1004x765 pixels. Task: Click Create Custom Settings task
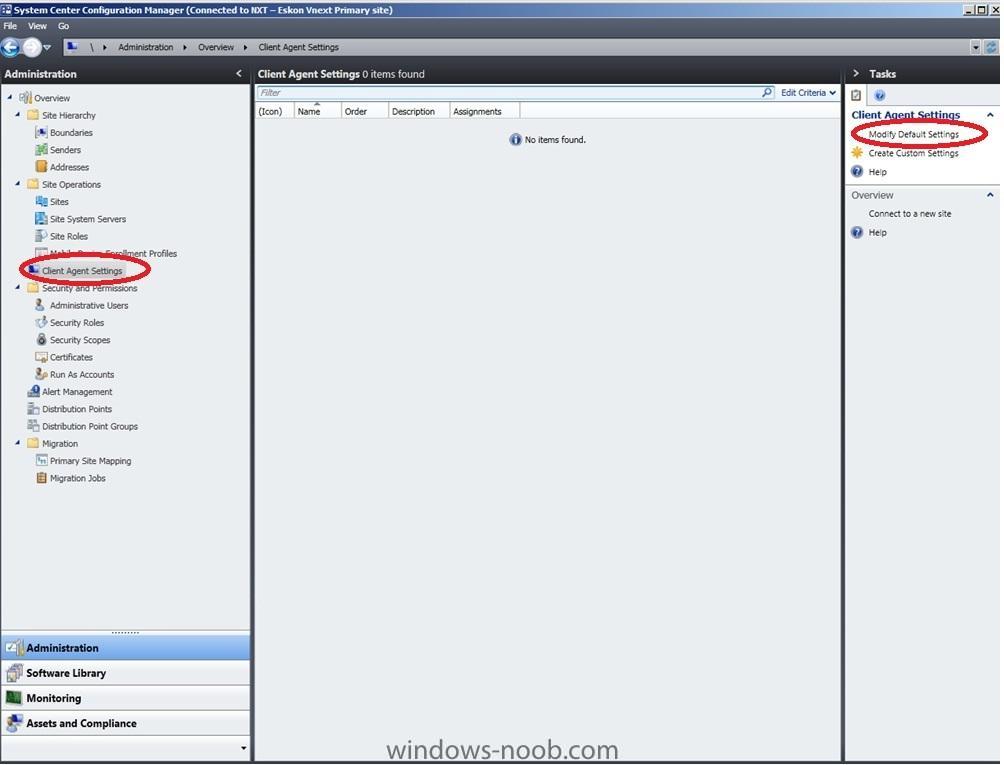913,153
